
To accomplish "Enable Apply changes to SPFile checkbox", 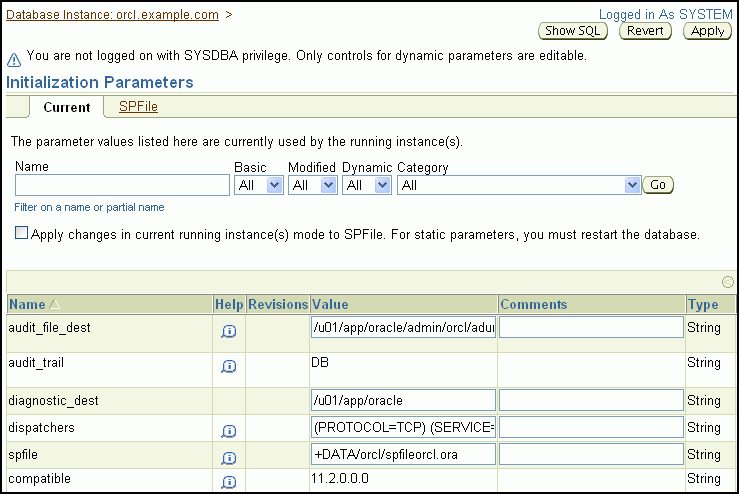I will pos(22,234).
